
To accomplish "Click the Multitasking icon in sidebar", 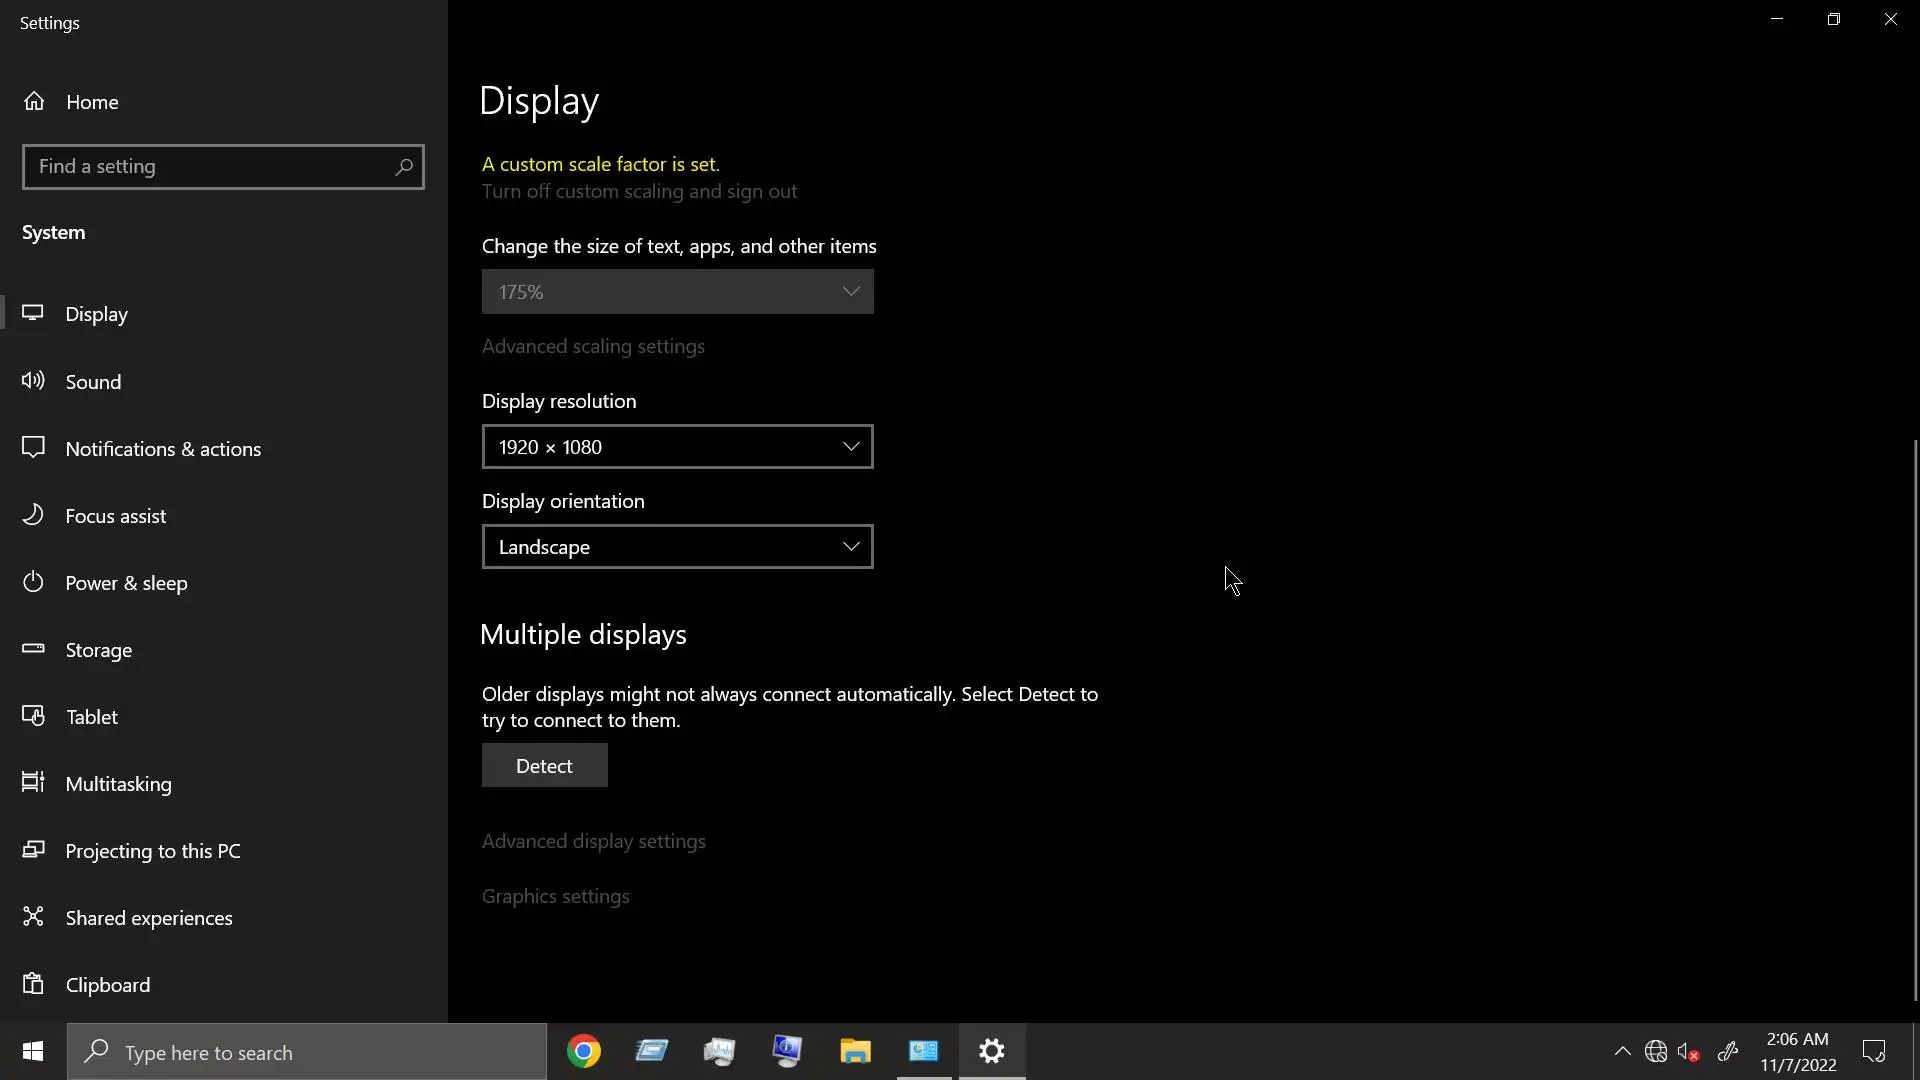I will 33,782.
